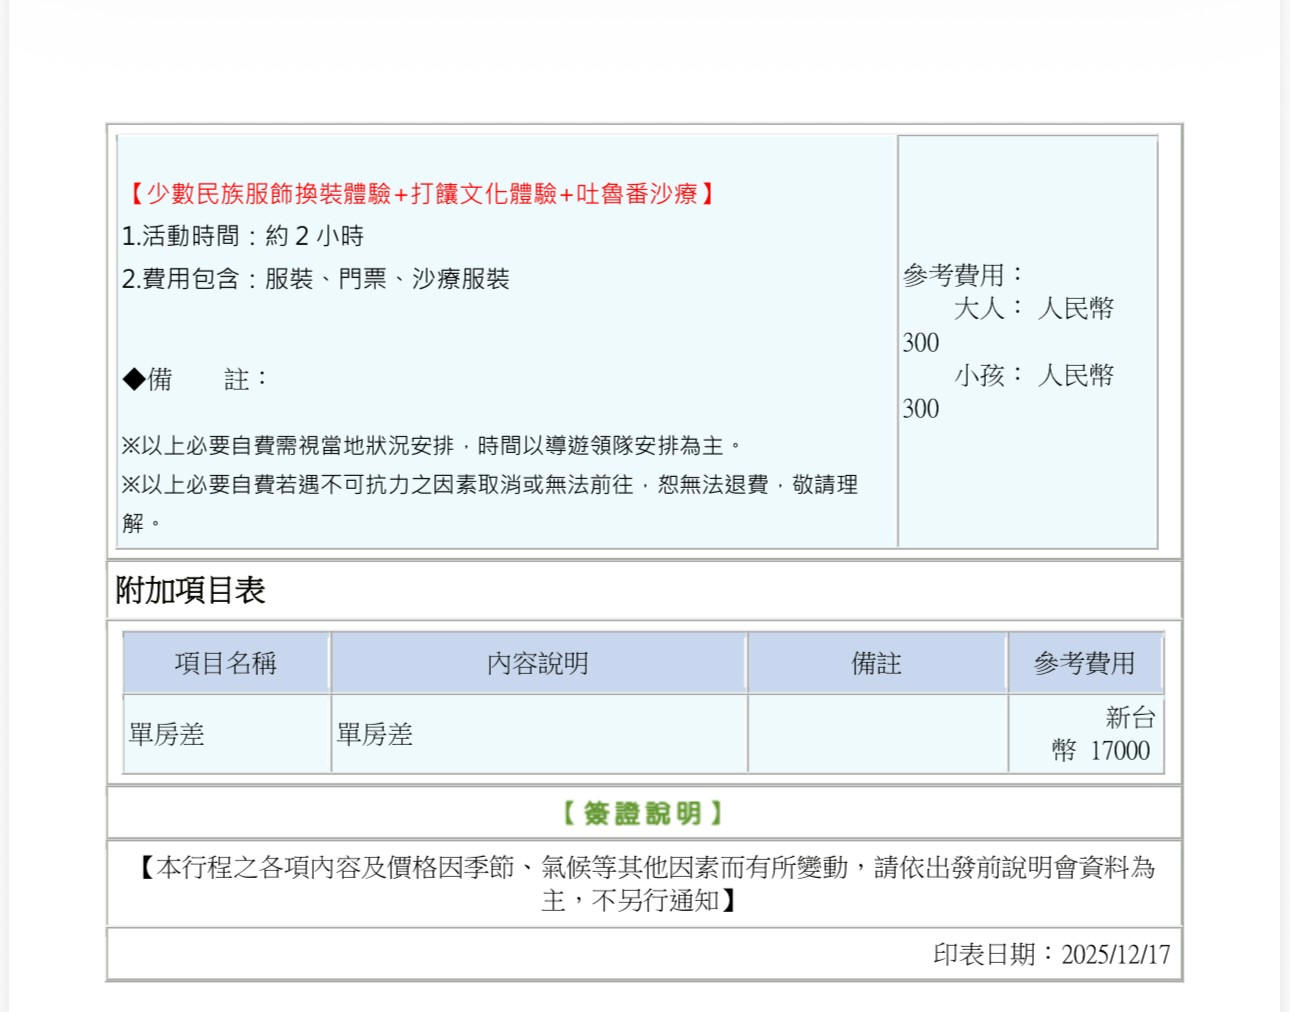The width and height of the screenshot is (1290, 1012).
Task: Select 單房差 in the 項目名稱 column
Action: tap(167, 735)
